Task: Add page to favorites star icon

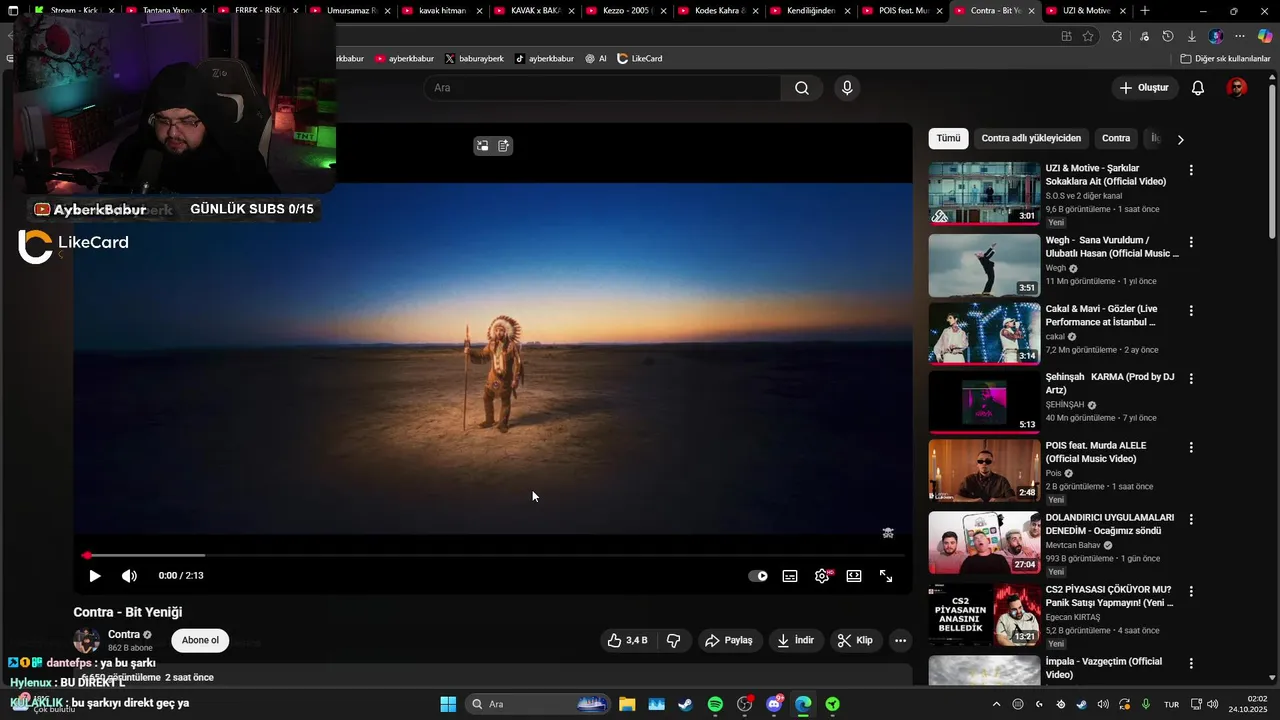Action: 1088,36
